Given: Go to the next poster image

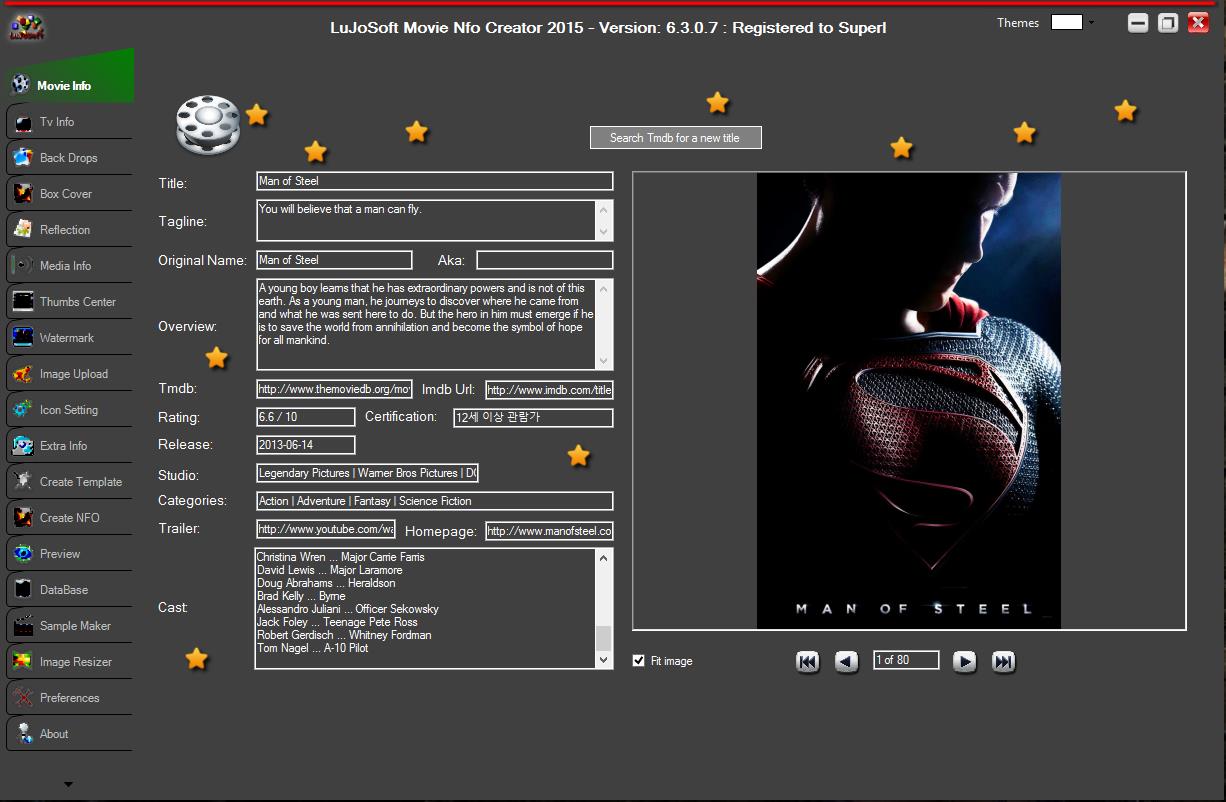Looking at the screenshot, I should coord(964,661).
